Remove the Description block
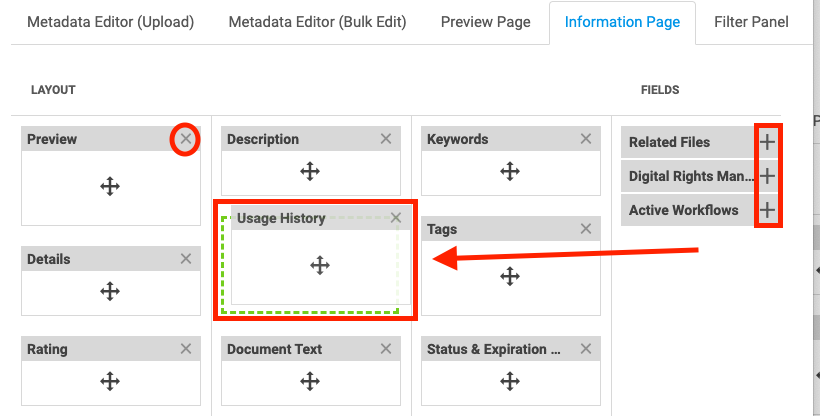820x416 pixels. [386, 139]
